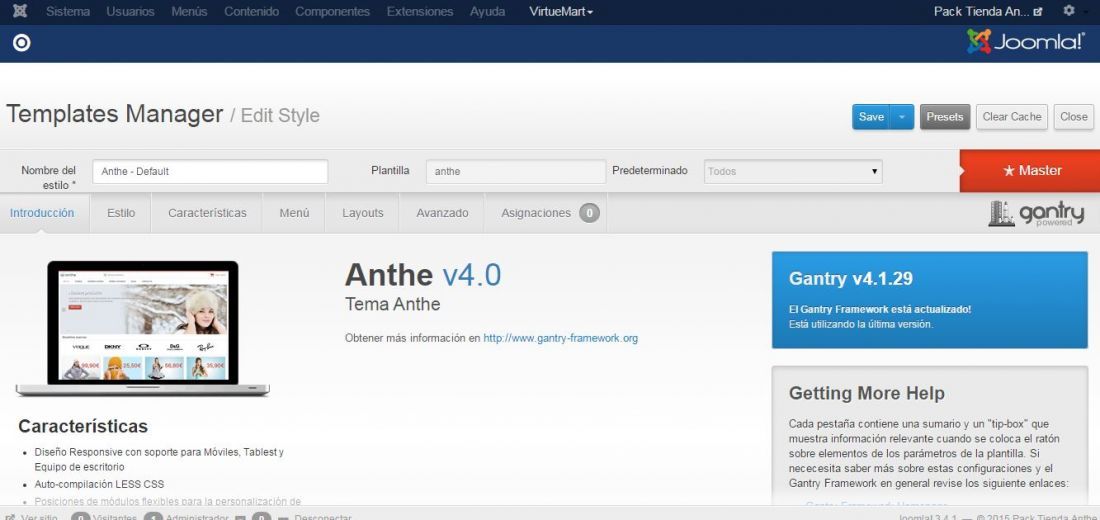
Task: Open the Usuarios menu
Action: click(x=130, y=11)
